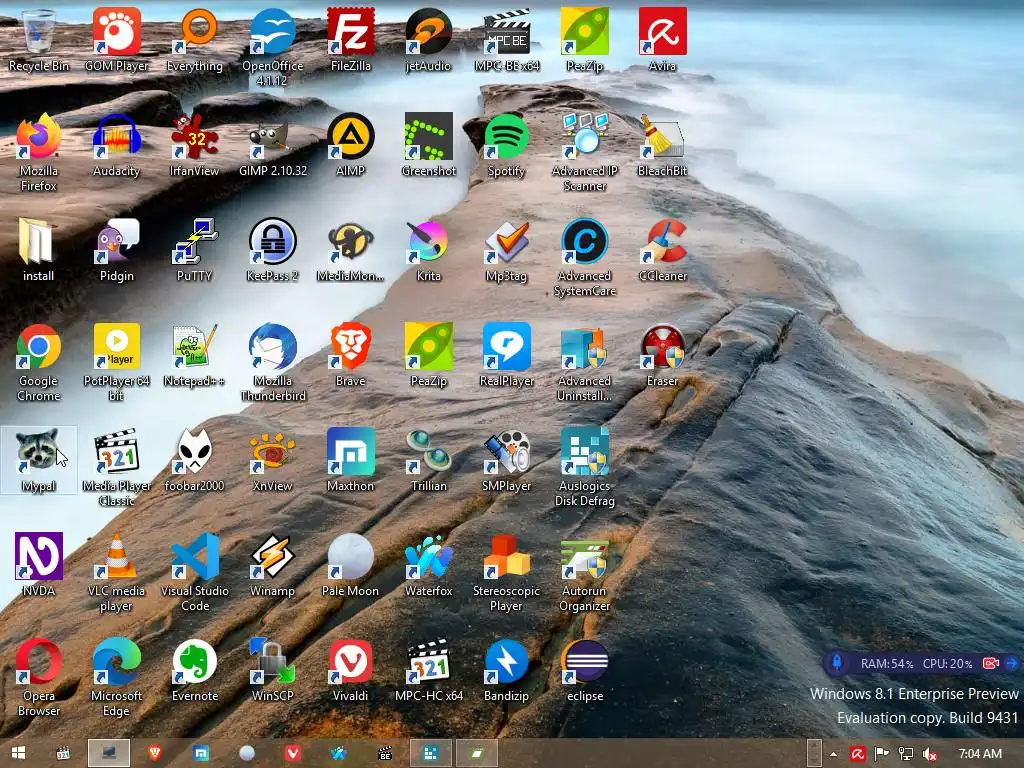Click the rocket boost widget button
Screen dimensions: 1024x768
click(837, 664)
